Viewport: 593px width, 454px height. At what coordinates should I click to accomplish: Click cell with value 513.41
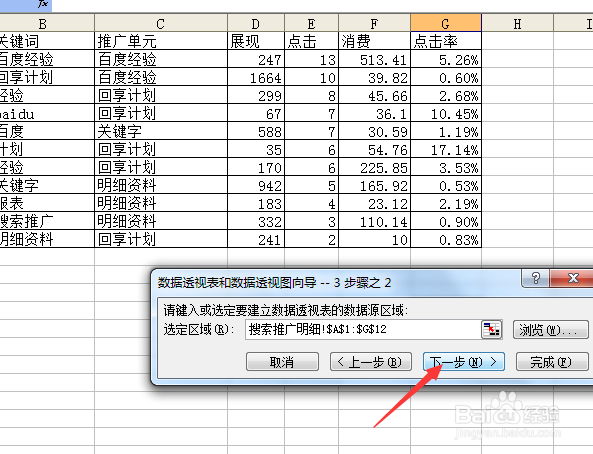(x=374, y=59)
